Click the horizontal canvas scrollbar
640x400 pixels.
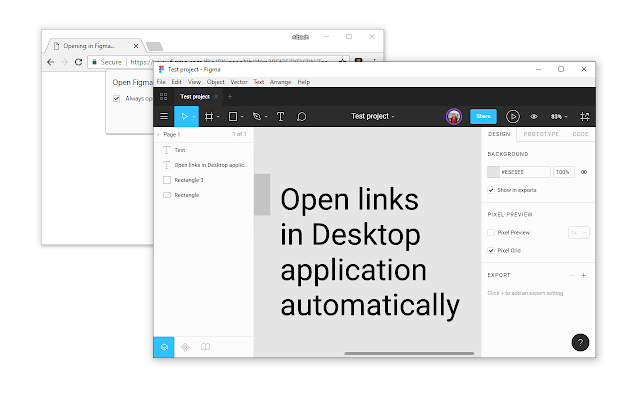409,353
